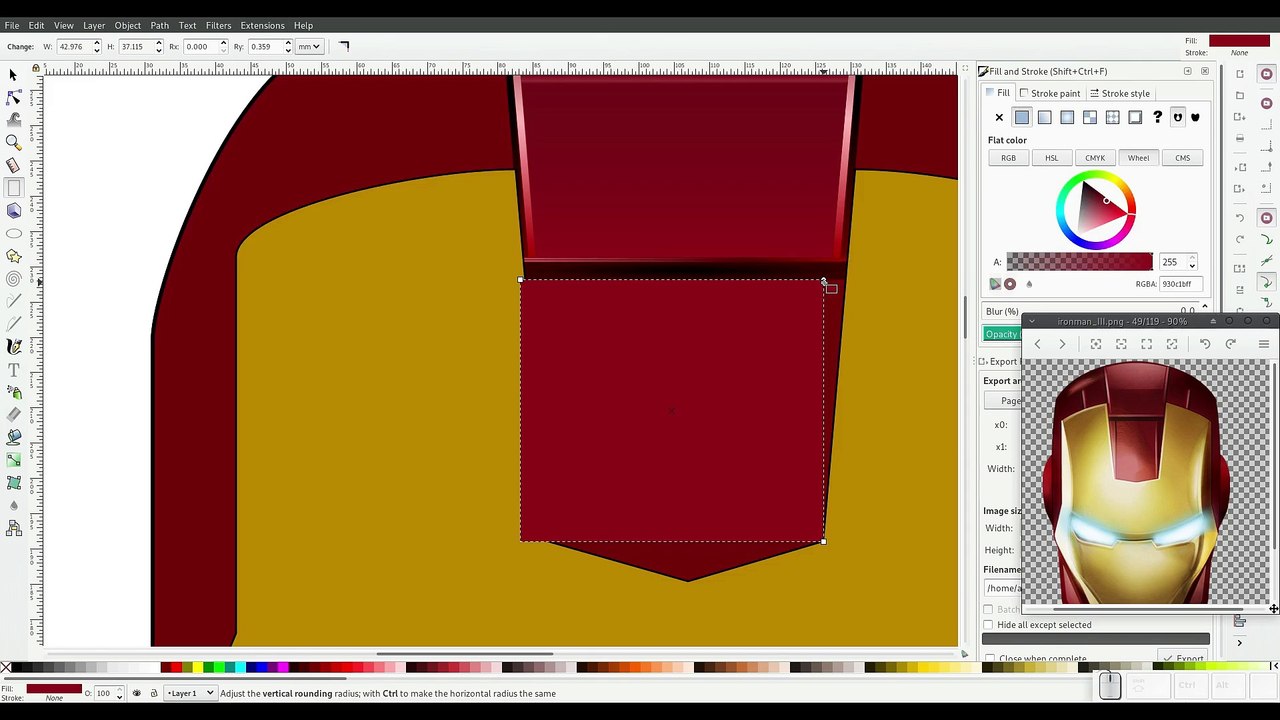The height and width of the screenshot is (720, 1280).
Task: Open the Extensions menu
Action: tap(262, 25)
